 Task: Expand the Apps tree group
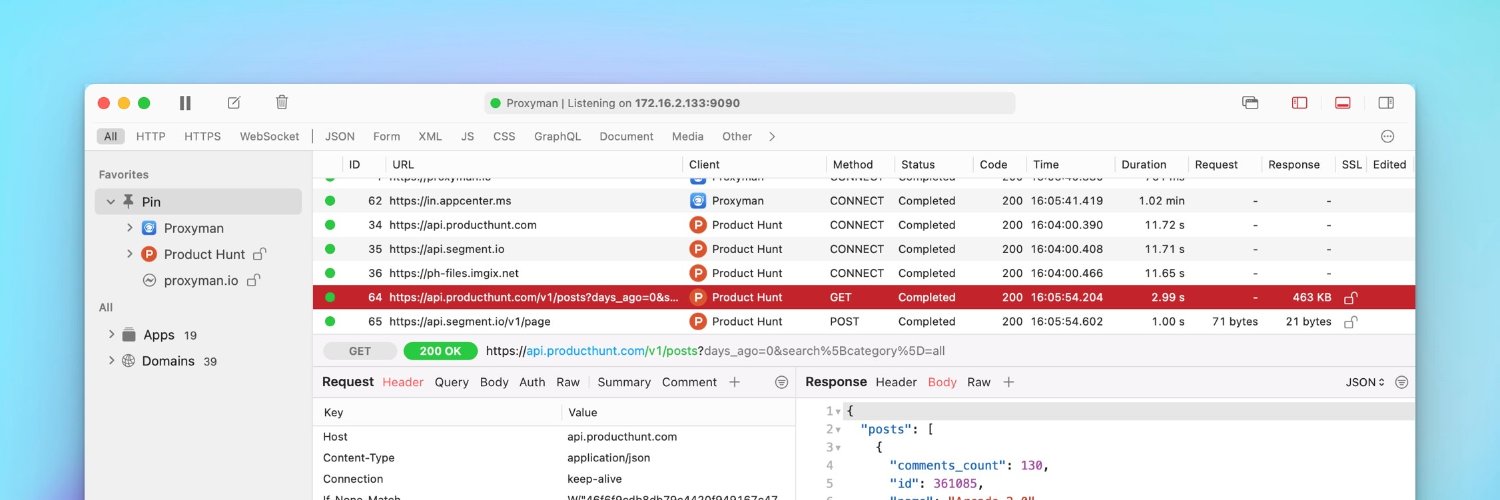pyautogui.click(x=111, y=335)
